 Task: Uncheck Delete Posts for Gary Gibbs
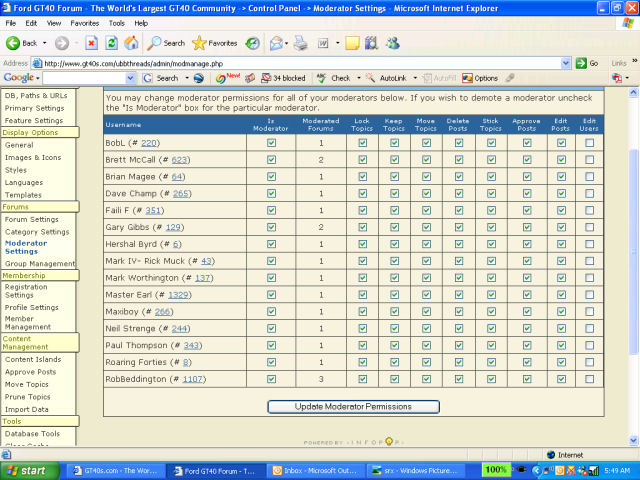(459, 227)
